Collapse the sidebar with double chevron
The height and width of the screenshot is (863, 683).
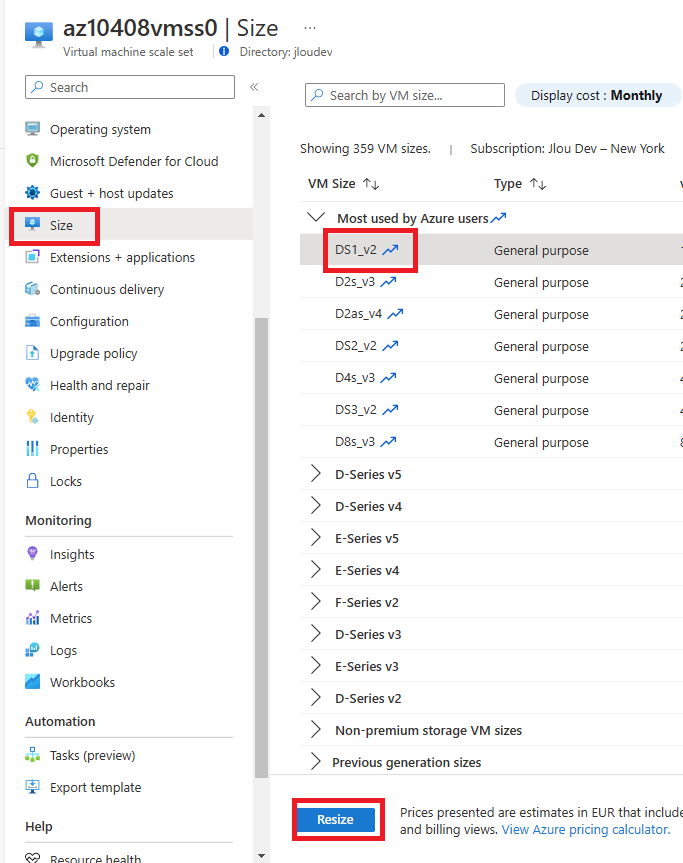click(x=254, y=87)
